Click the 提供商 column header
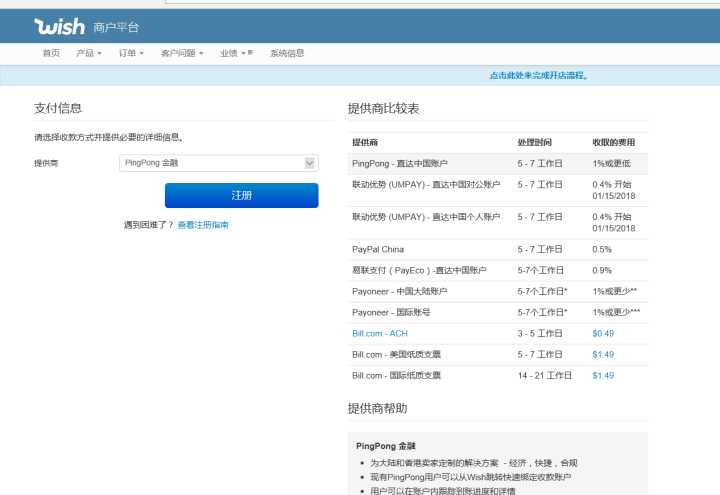 (x=365, y=142)
